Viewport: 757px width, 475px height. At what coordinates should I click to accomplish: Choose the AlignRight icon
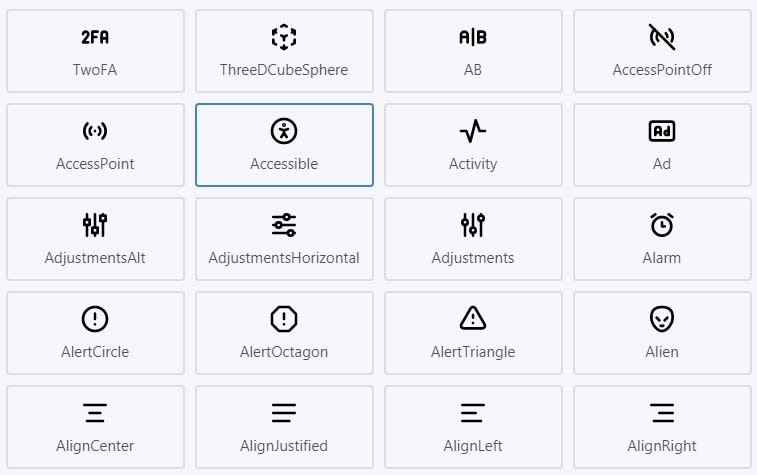click(662, 413)
